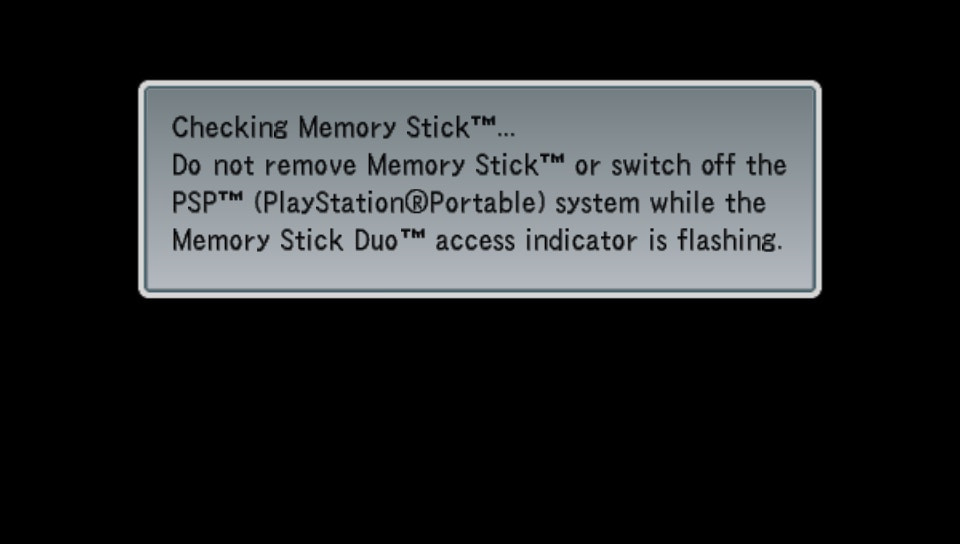Click the word 'PSP' in the message

pos(194,203)
